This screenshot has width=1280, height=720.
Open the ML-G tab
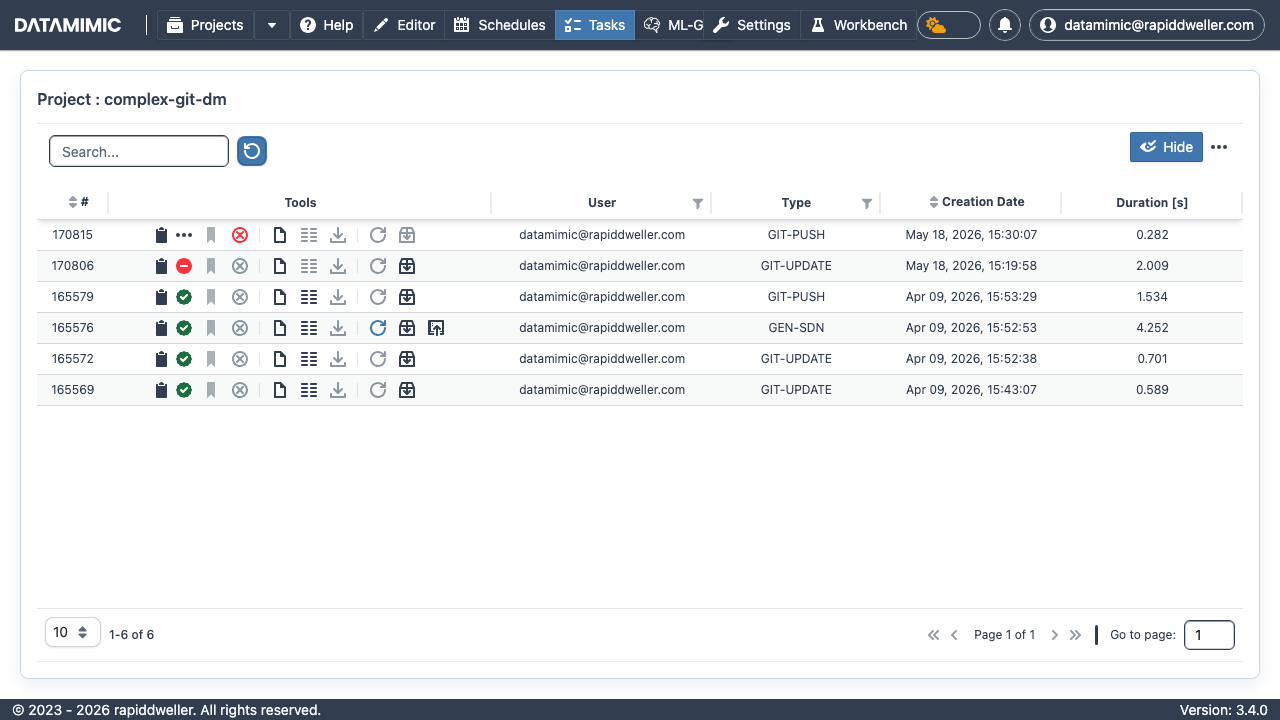(x=672, y=25)
